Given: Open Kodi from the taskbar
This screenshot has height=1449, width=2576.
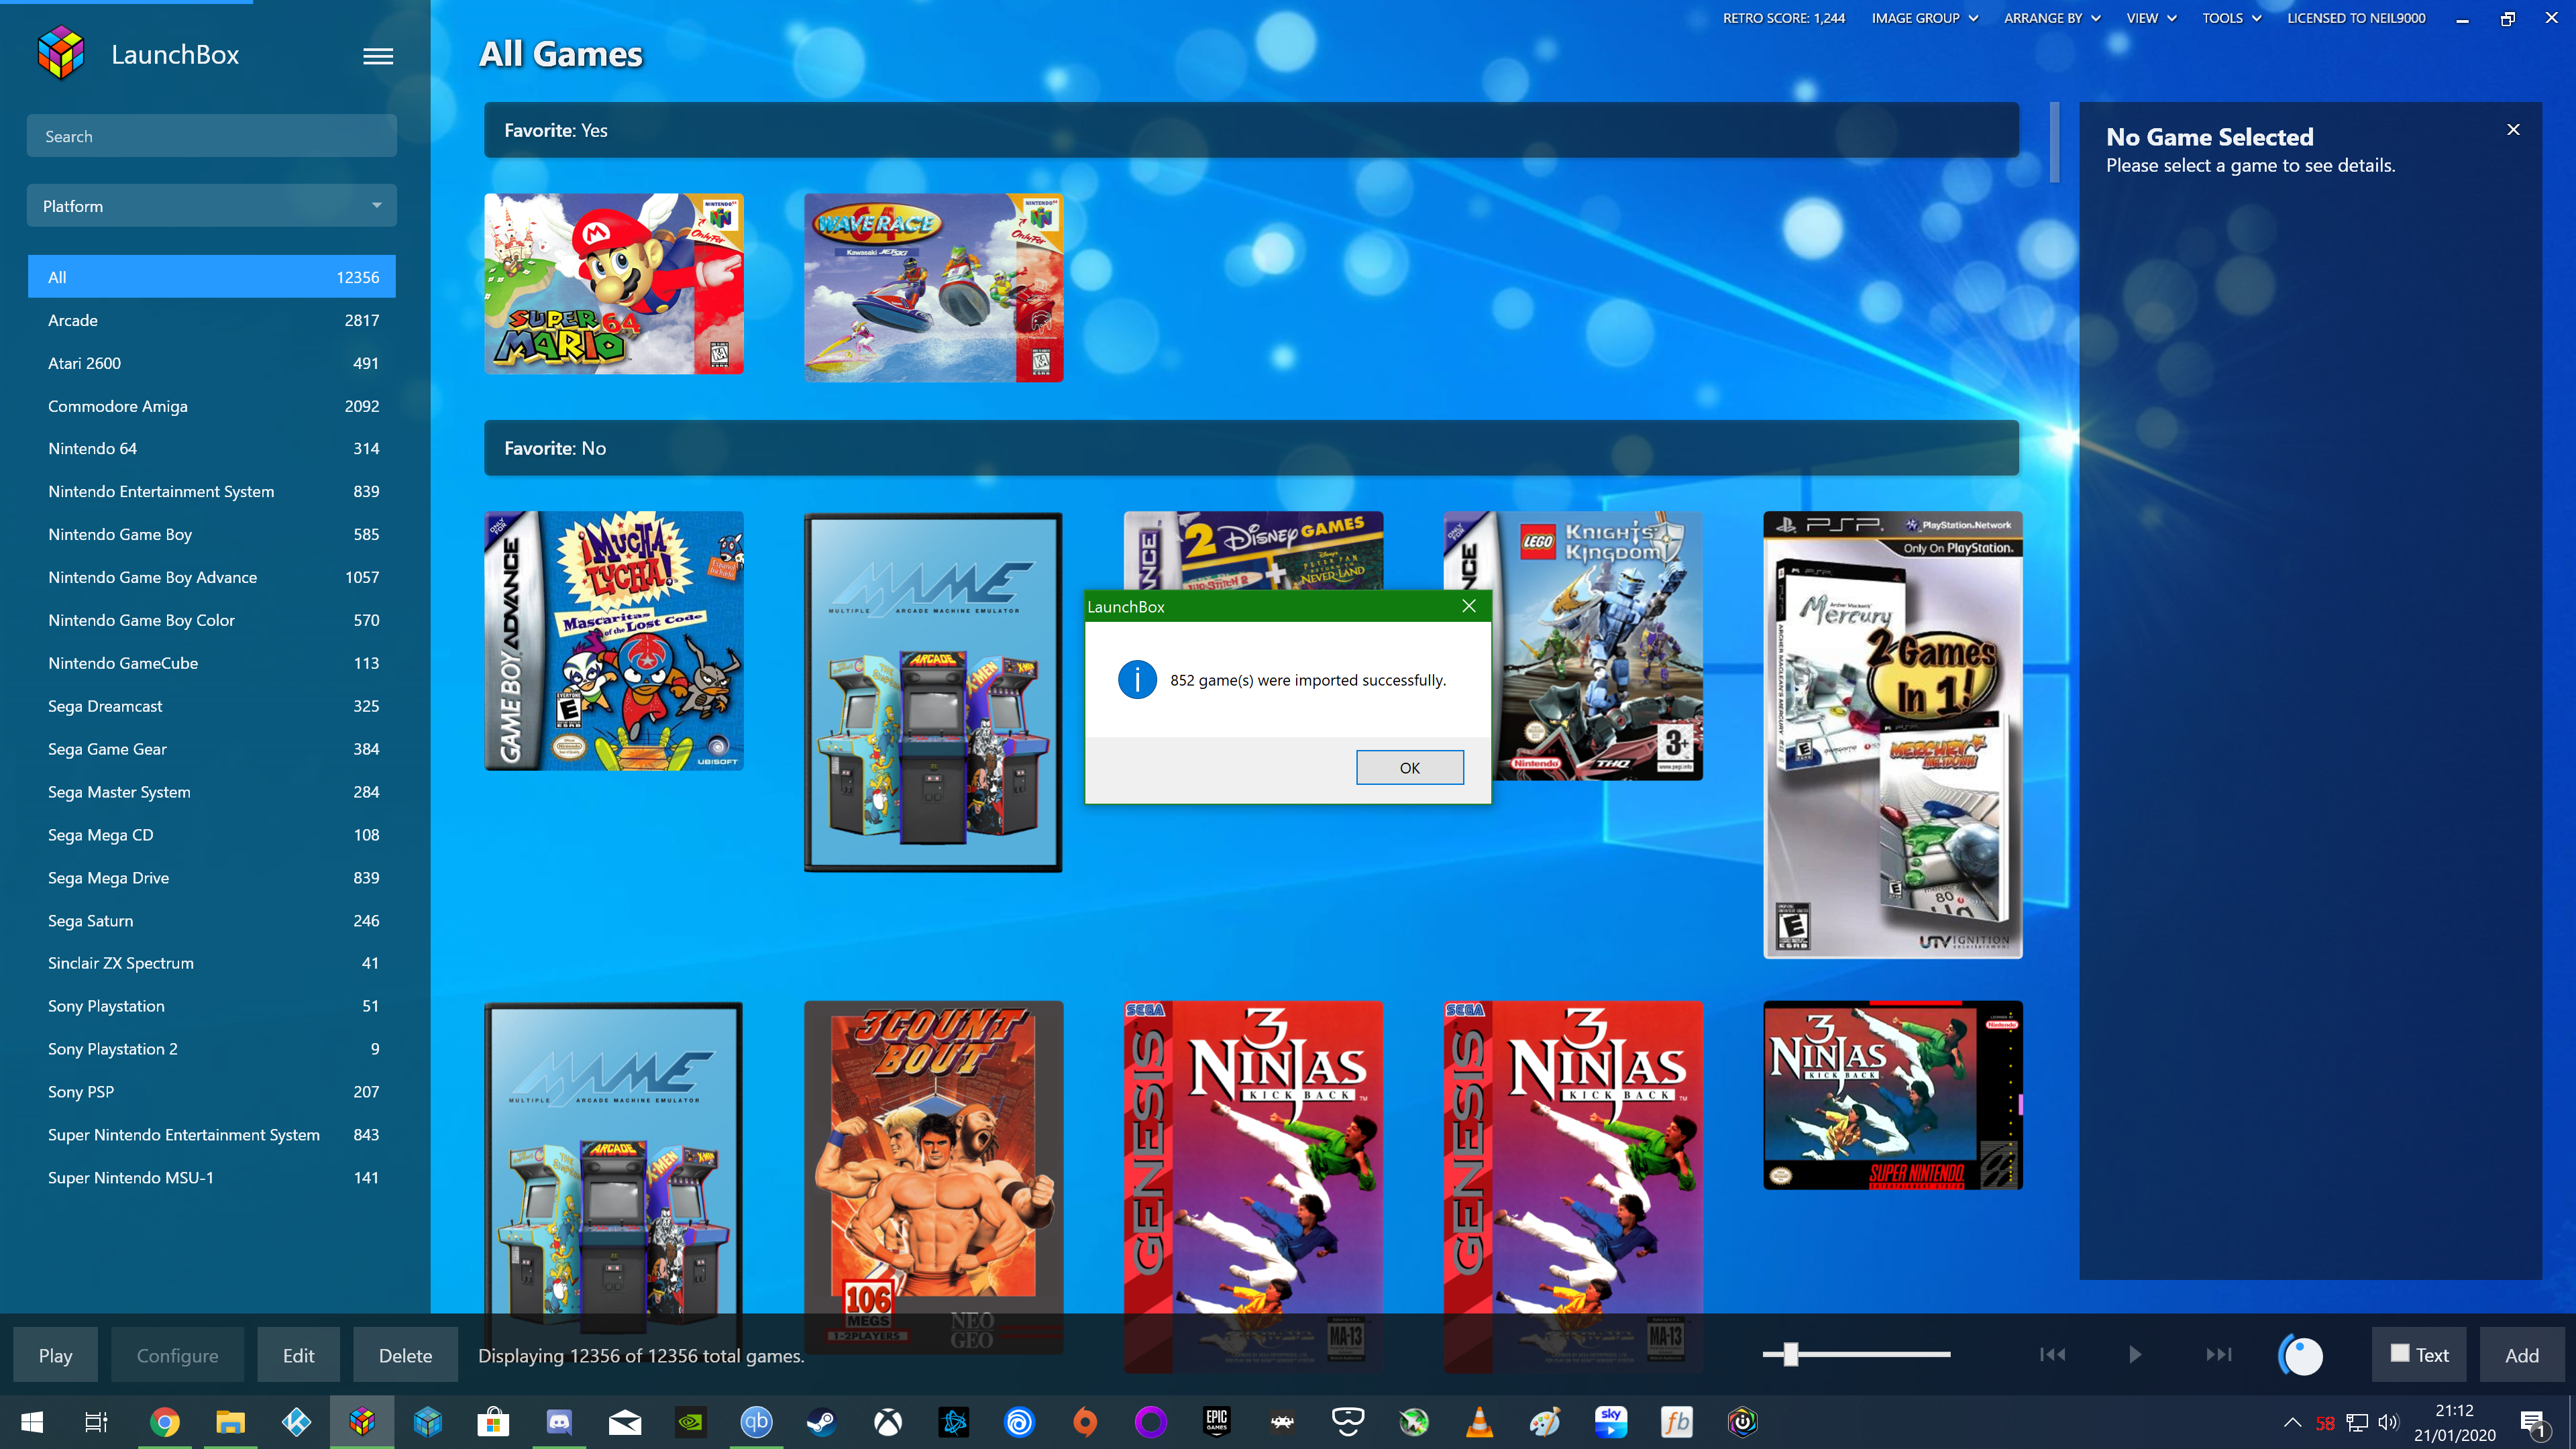Looking at the screenshot, I should click(x=296, y=1421).
